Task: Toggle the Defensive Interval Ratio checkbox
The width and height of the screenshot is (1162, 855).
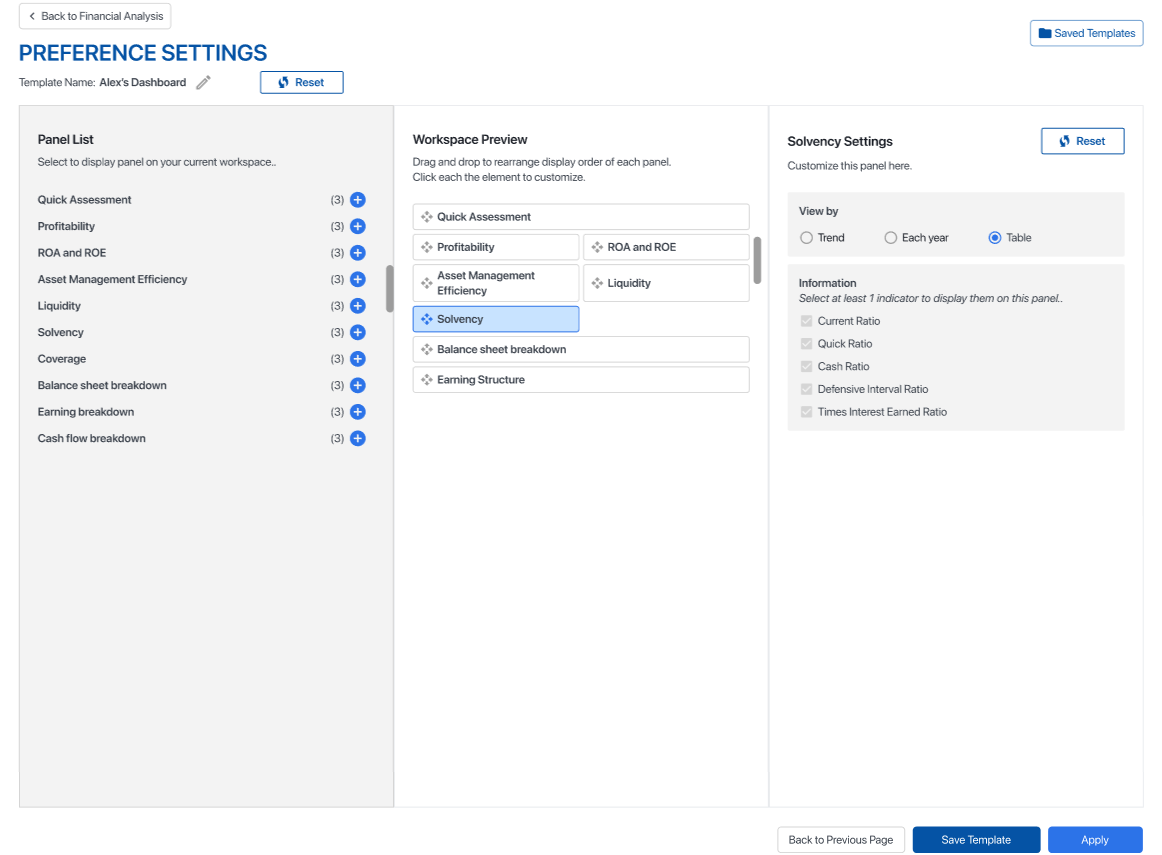Action: 806,389
